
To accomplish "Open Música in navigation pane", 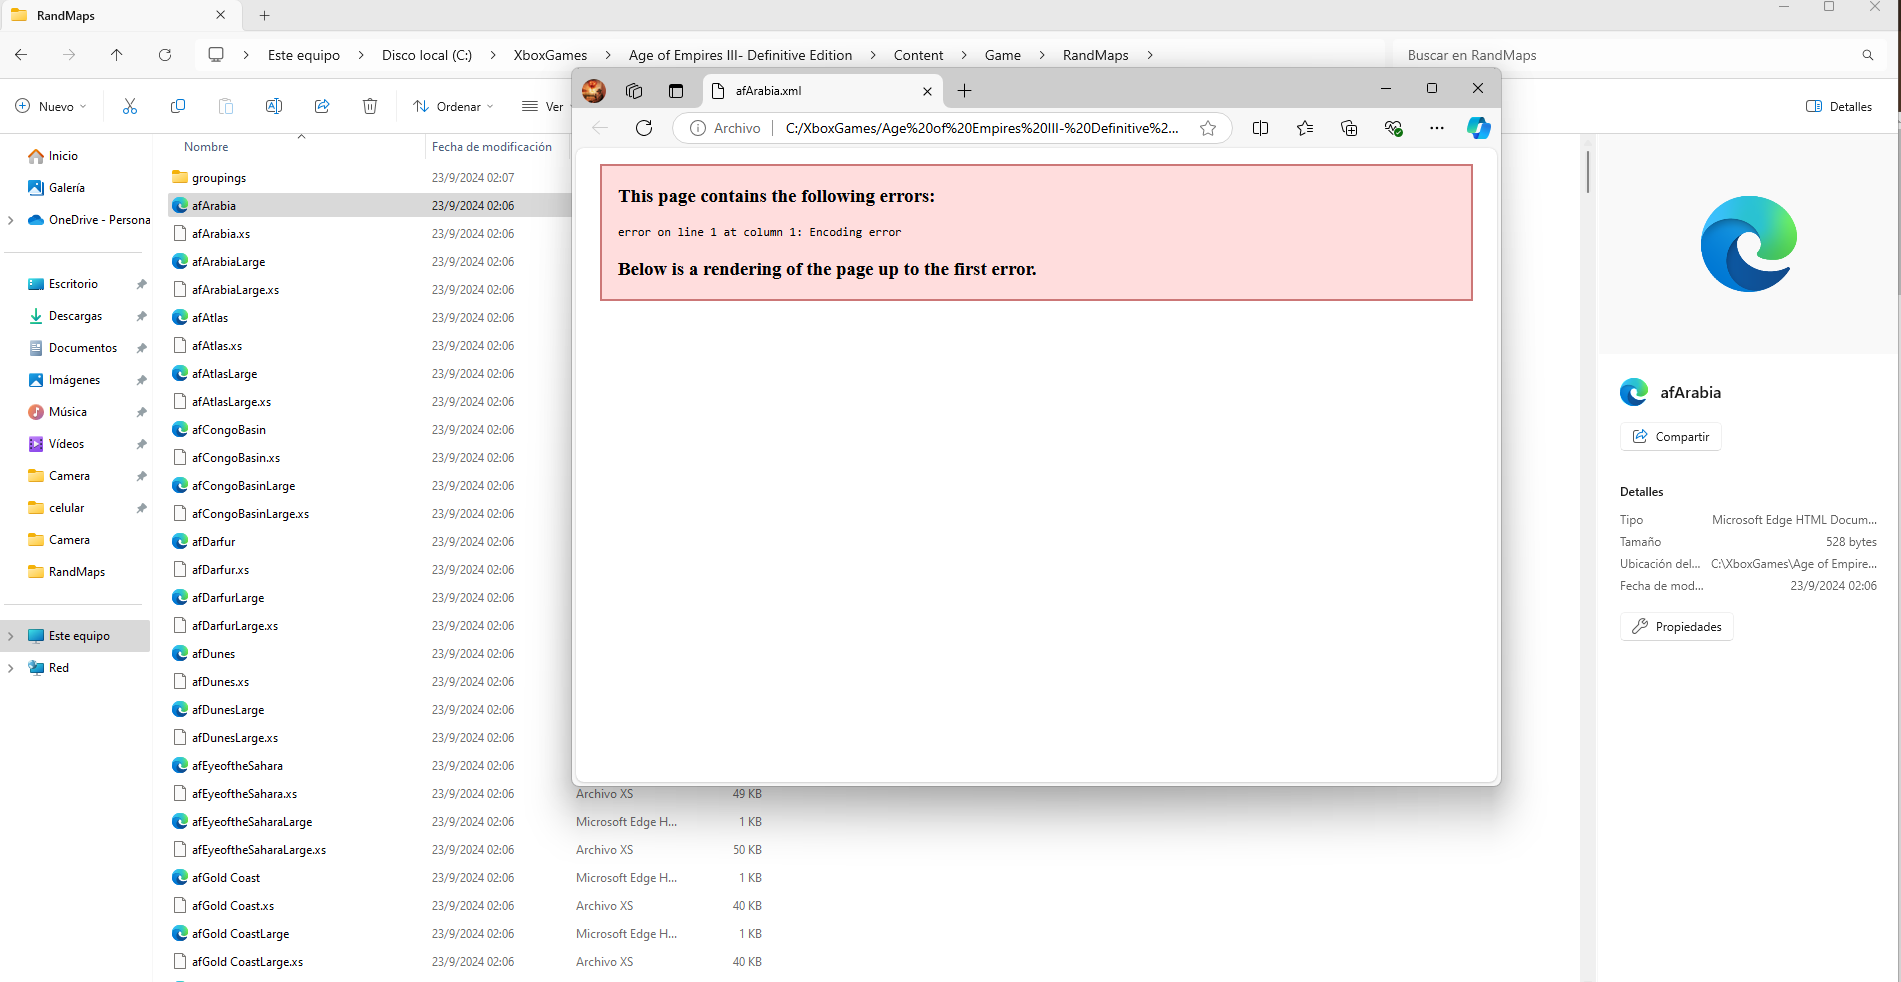I will tap(68, 412).
